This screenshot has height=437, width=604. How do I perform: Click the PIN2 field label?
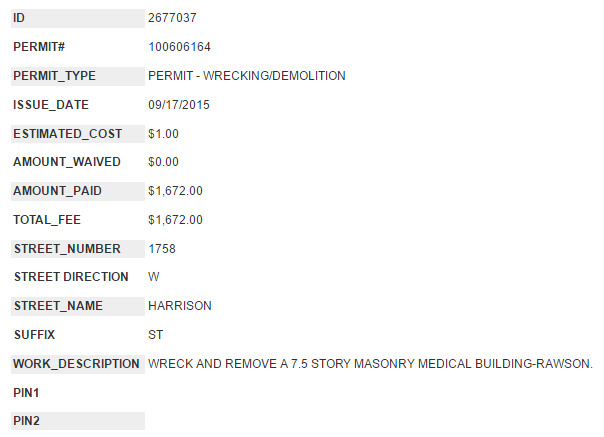click(27, 421)
